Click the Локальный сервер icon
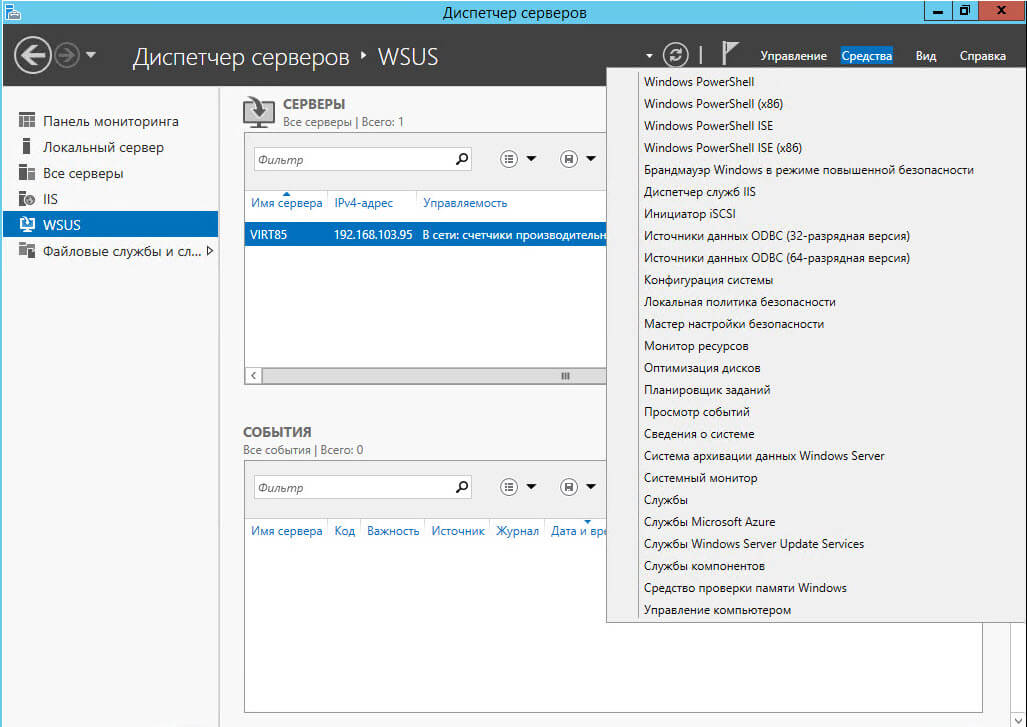This screenshot has height=727, width=1027. tap(26, 146)
